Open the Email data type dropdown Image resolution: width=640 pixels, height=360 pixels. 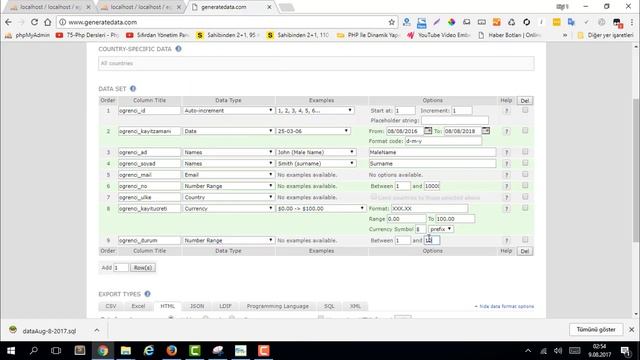pyautogui.click(x=228, y=175)
